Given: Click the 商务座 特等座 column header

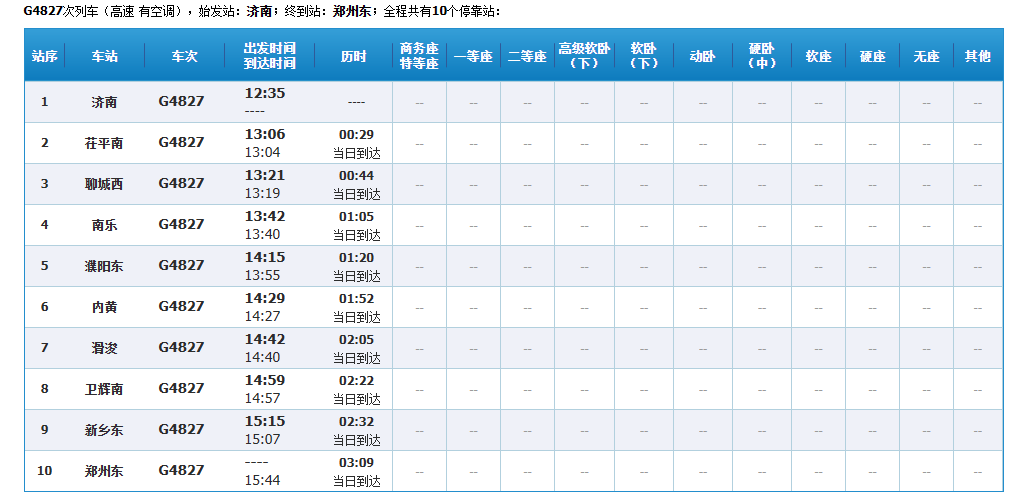Looking at the screenshot, I should pos(419,56).
